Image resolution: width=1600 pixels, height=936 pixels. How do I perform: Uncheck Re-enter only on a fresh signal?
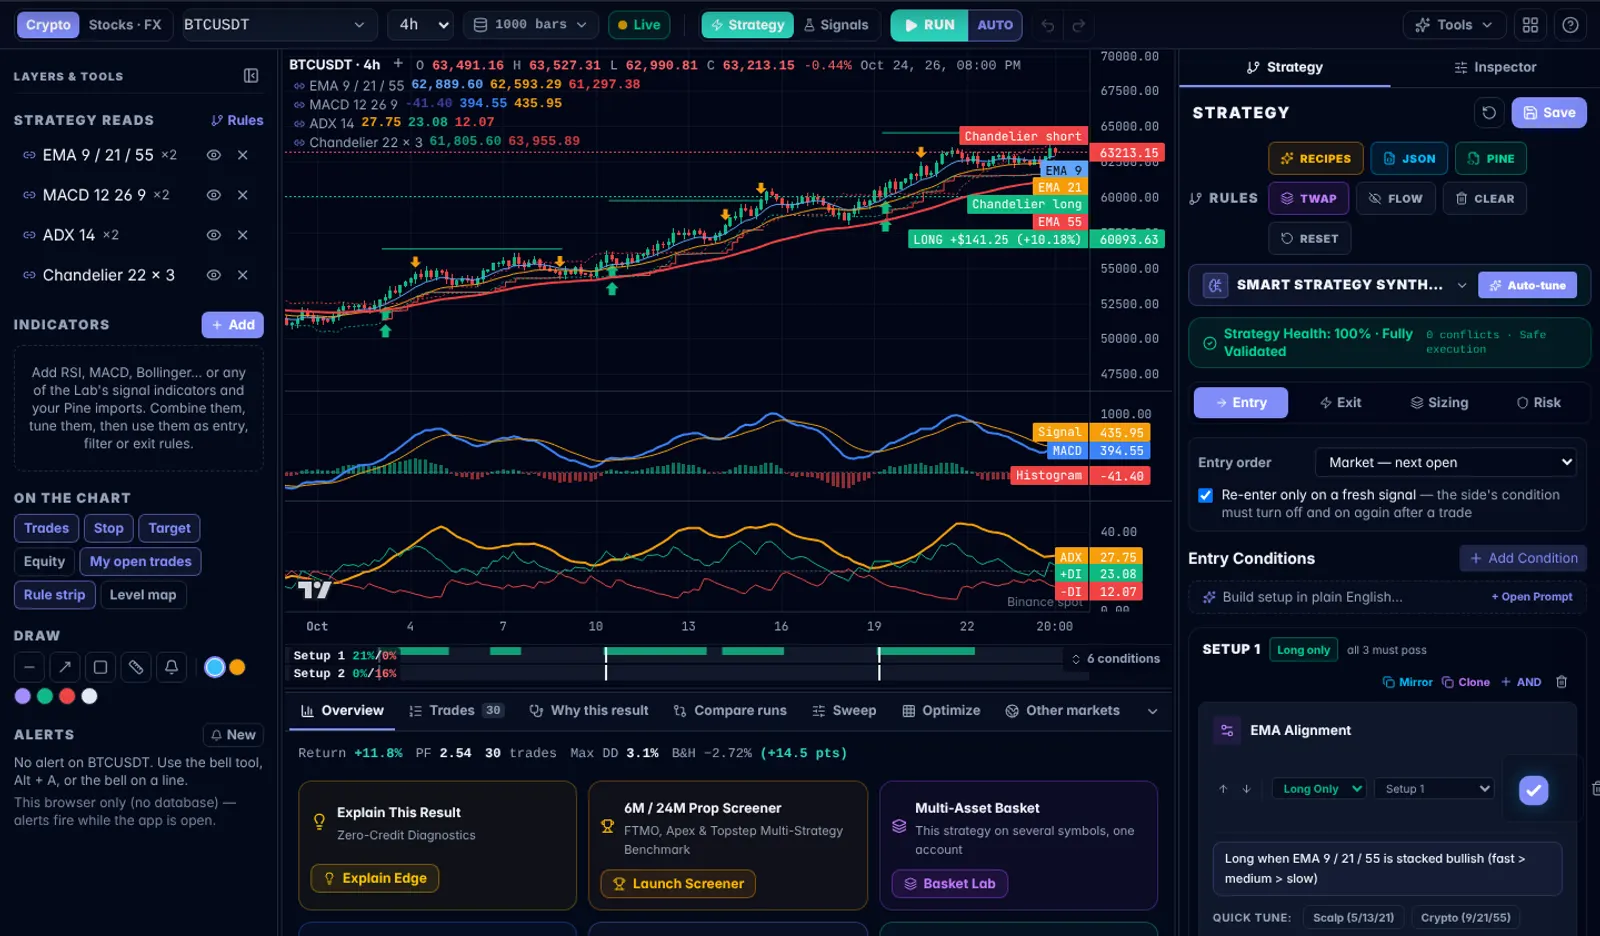(1205, 495)
